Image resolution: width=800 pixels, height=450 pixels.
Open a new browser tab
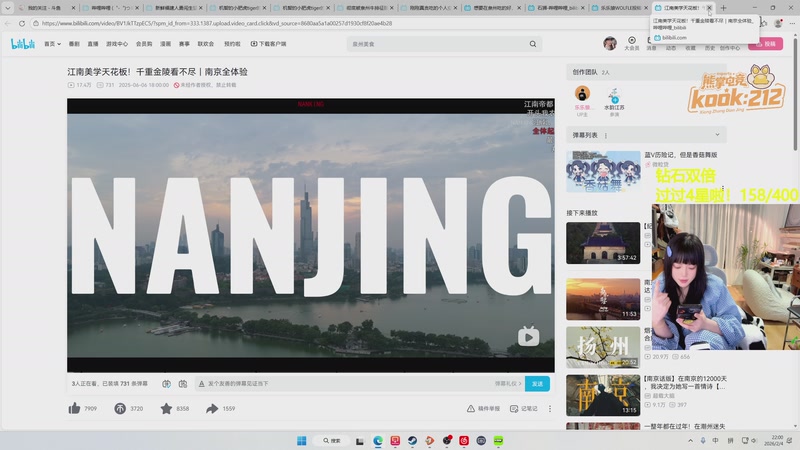pyautogui.click(x=723, y=8)
